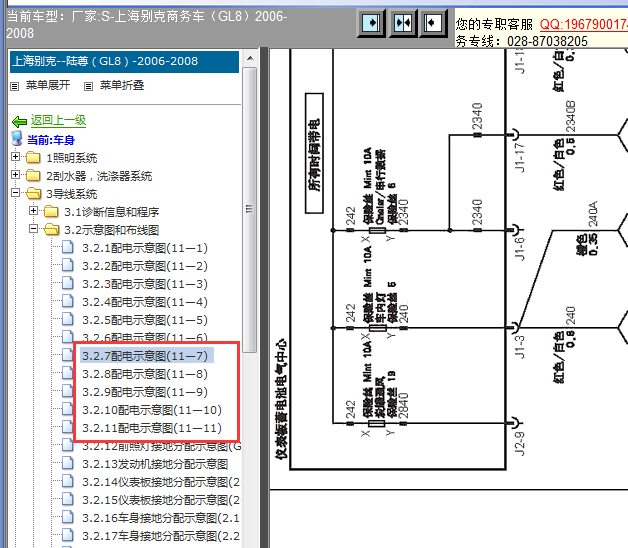Click the 3.2示意图和布线图 folder label
This screenshot has width=628, height=548.
pos(112,230)
